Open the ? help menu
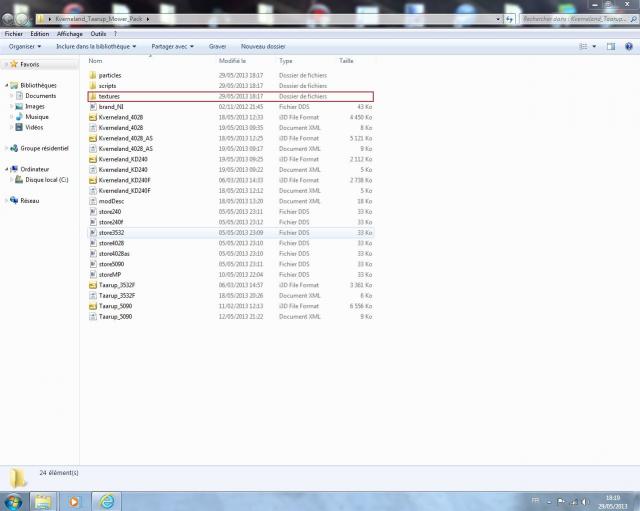 116,34
